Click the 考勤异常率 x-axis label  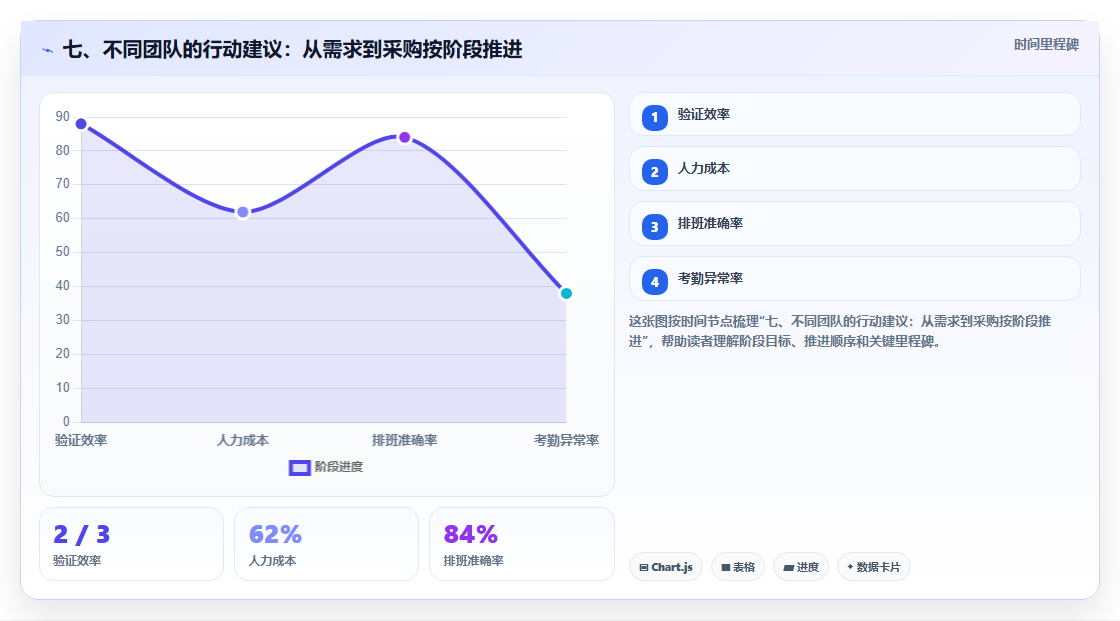click(566, 440)
